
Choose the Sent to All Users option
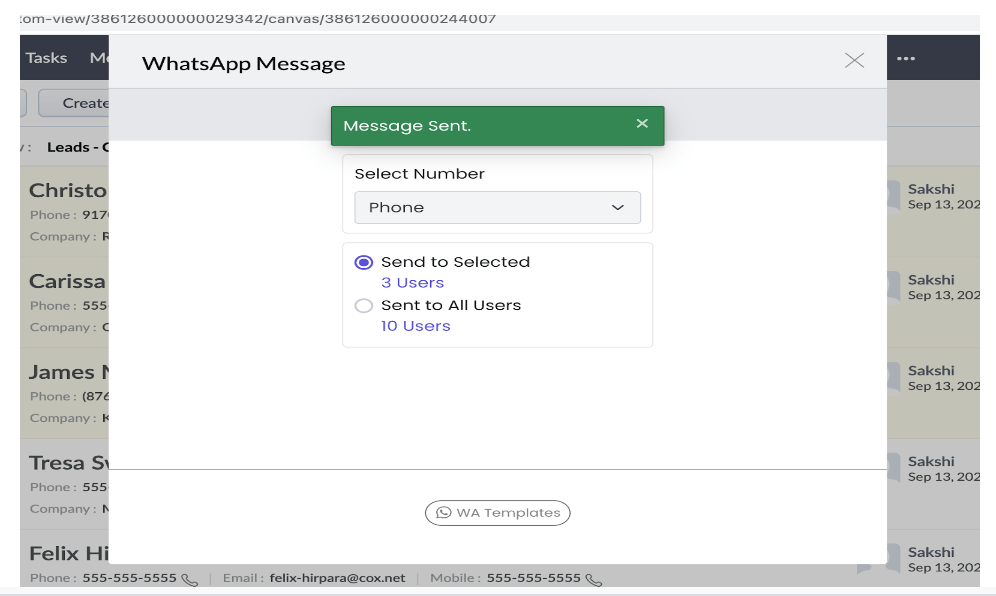click(363, 305)
